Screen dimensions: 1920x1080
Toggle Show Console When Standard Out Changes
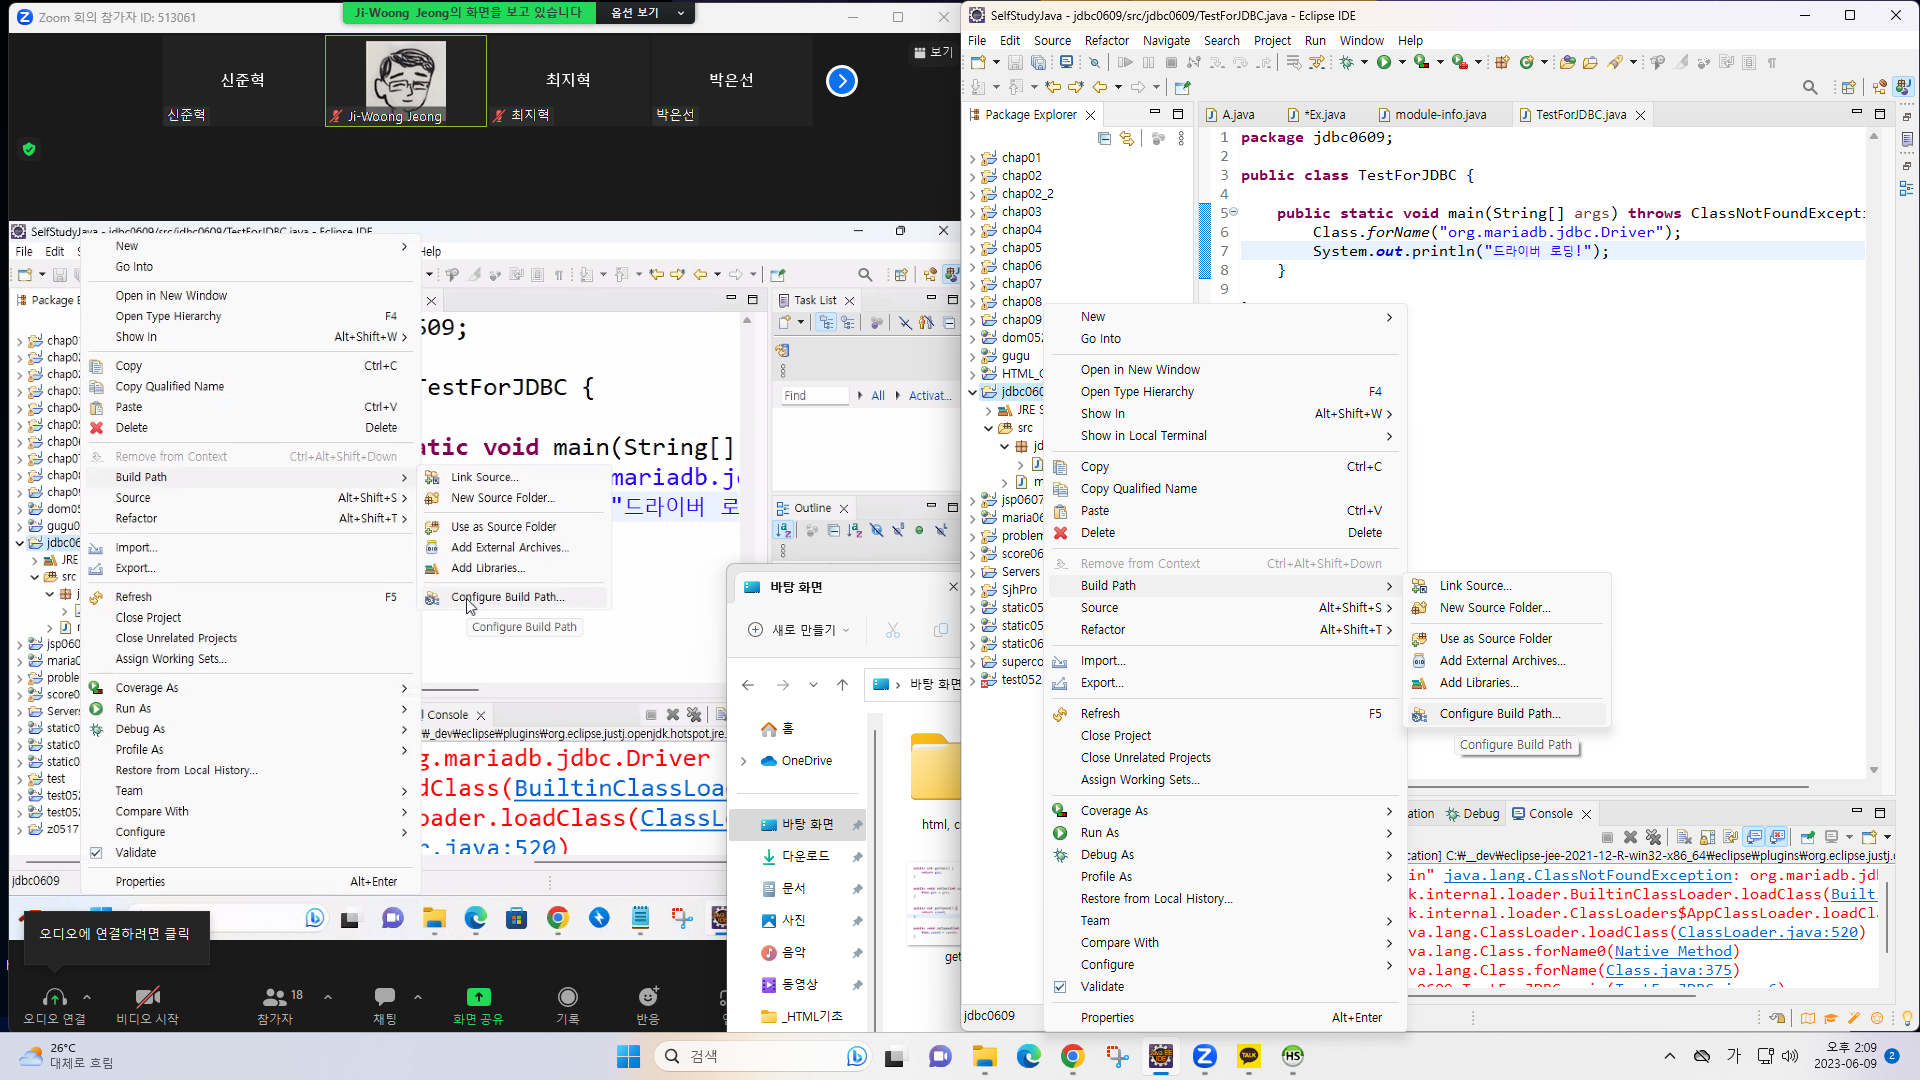click(x=1754, y=837)
